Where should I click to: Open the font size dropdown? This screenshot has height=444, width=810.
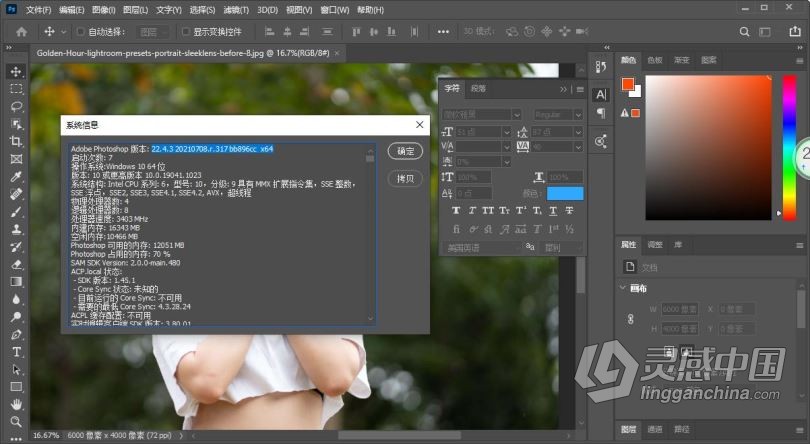pos(506,132)
